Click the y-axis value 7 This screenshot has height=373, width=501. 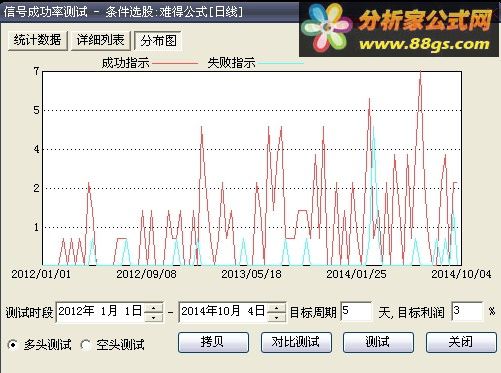point(36,71)
